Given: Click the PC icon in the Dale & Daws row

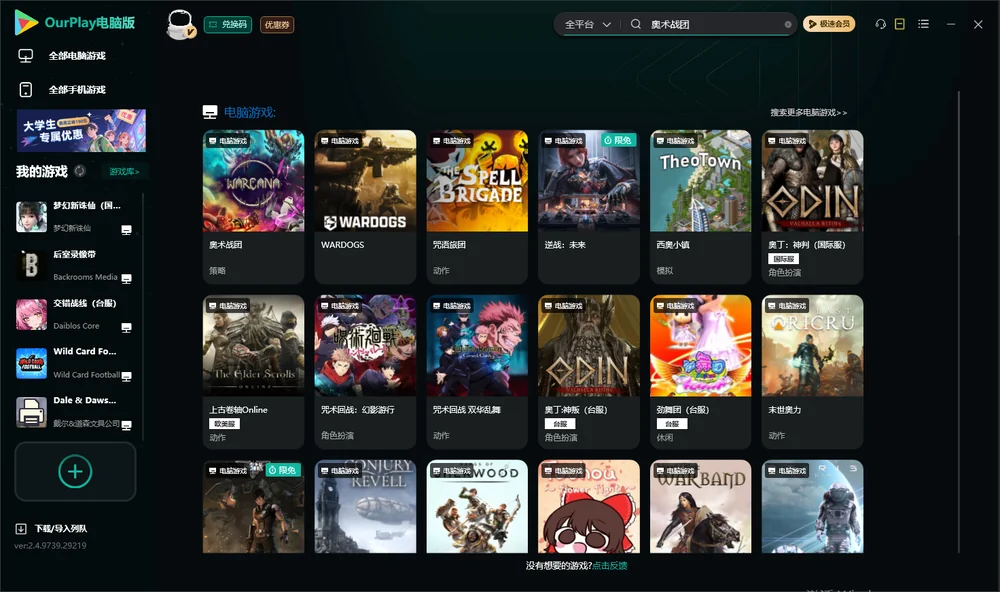Looking at the screenshot, I should (x=126, y=425).
